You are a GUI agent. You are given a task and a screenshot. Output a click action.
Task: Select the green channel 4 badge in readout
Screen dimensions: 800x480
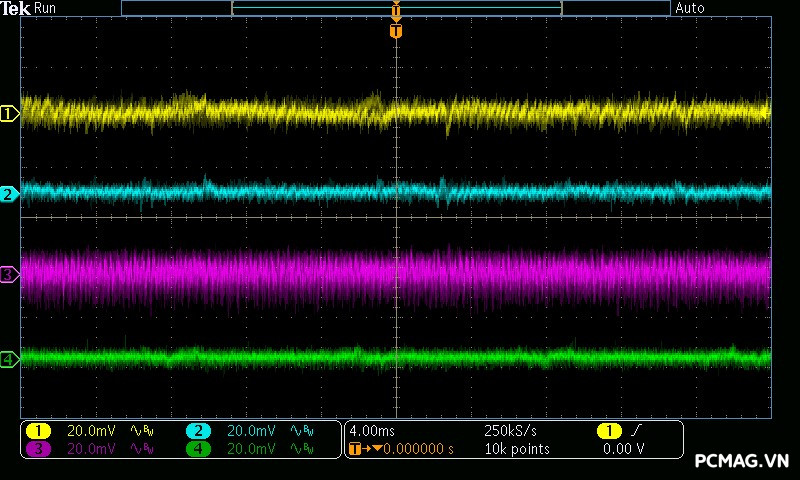coord(199,449)
